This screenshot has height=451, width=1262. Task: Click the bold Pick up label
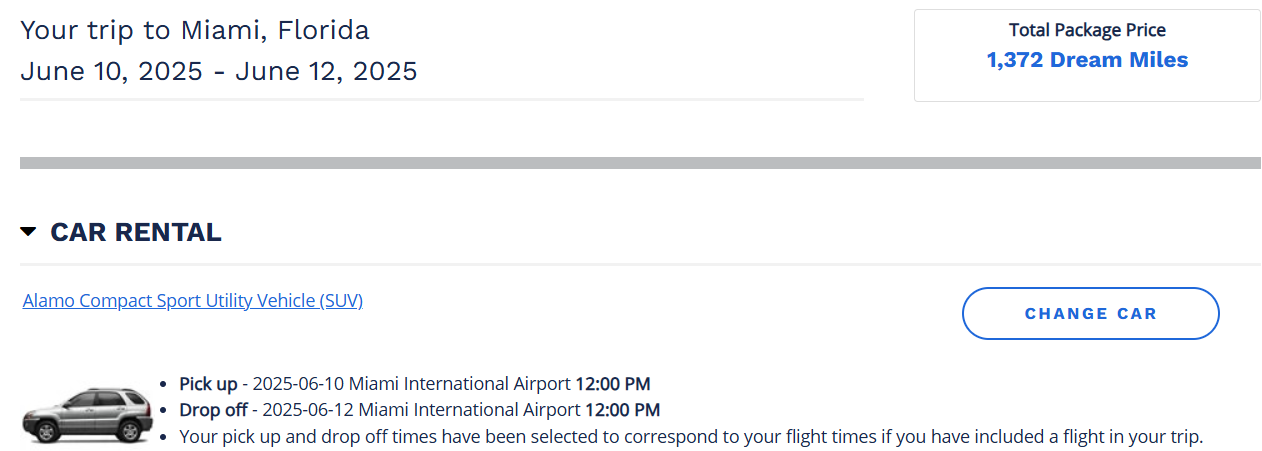(208, 384)
